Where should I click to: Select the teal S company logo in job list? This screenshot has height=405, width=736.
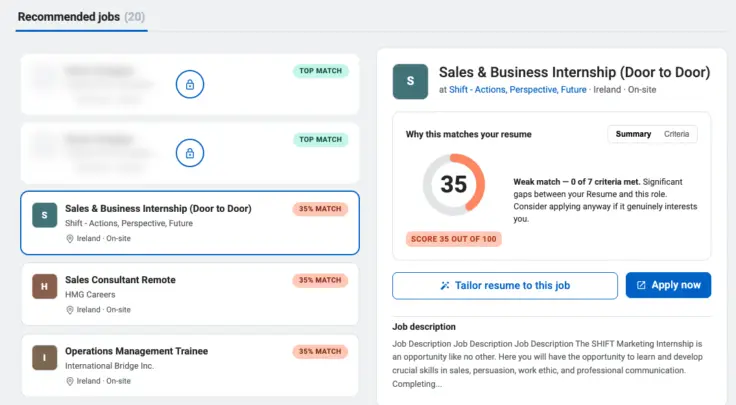click(45, 215)
